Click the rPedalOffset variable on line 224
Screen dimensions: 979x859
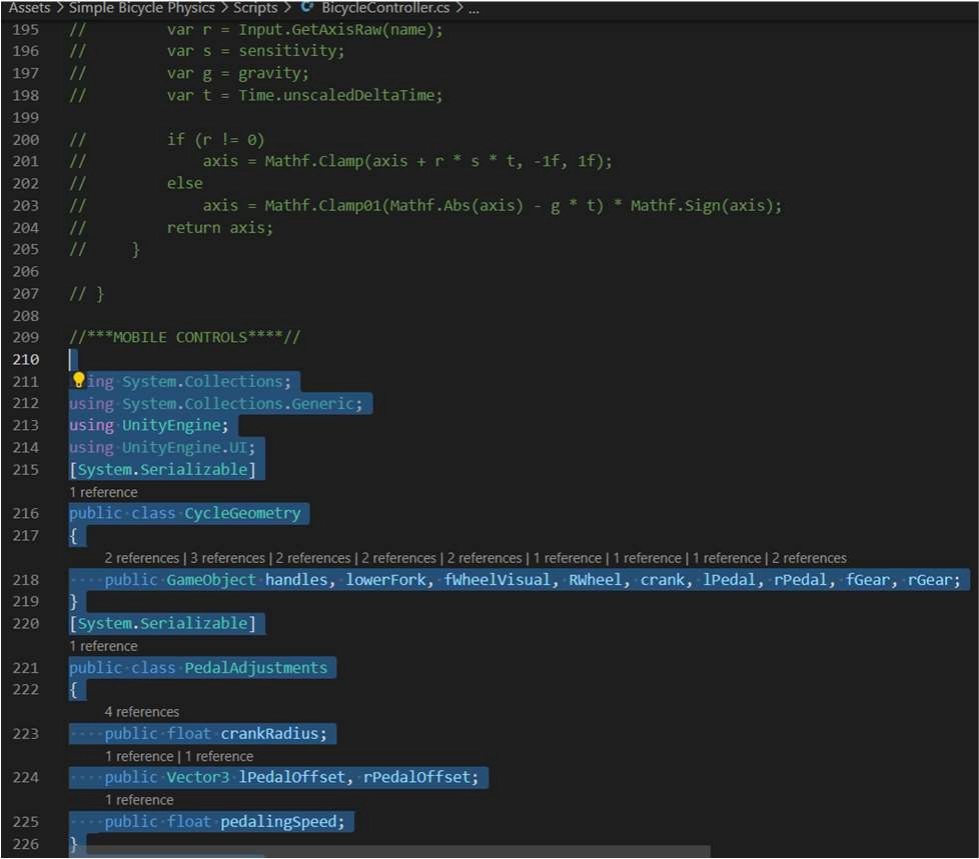(416, 777)
